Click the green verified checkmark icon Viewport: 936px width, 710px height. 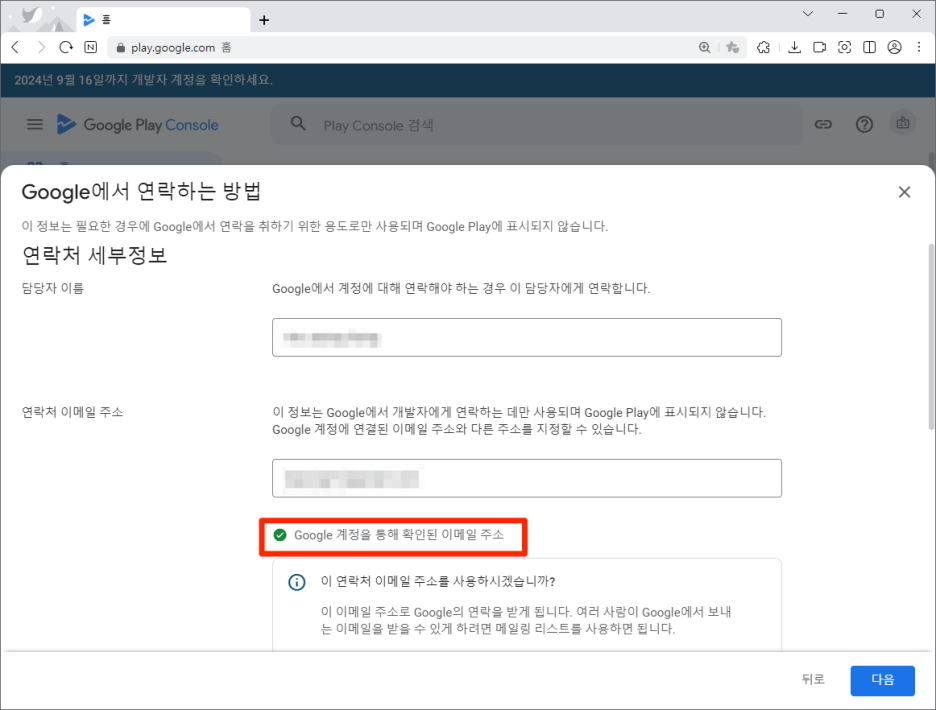[280, 535]
